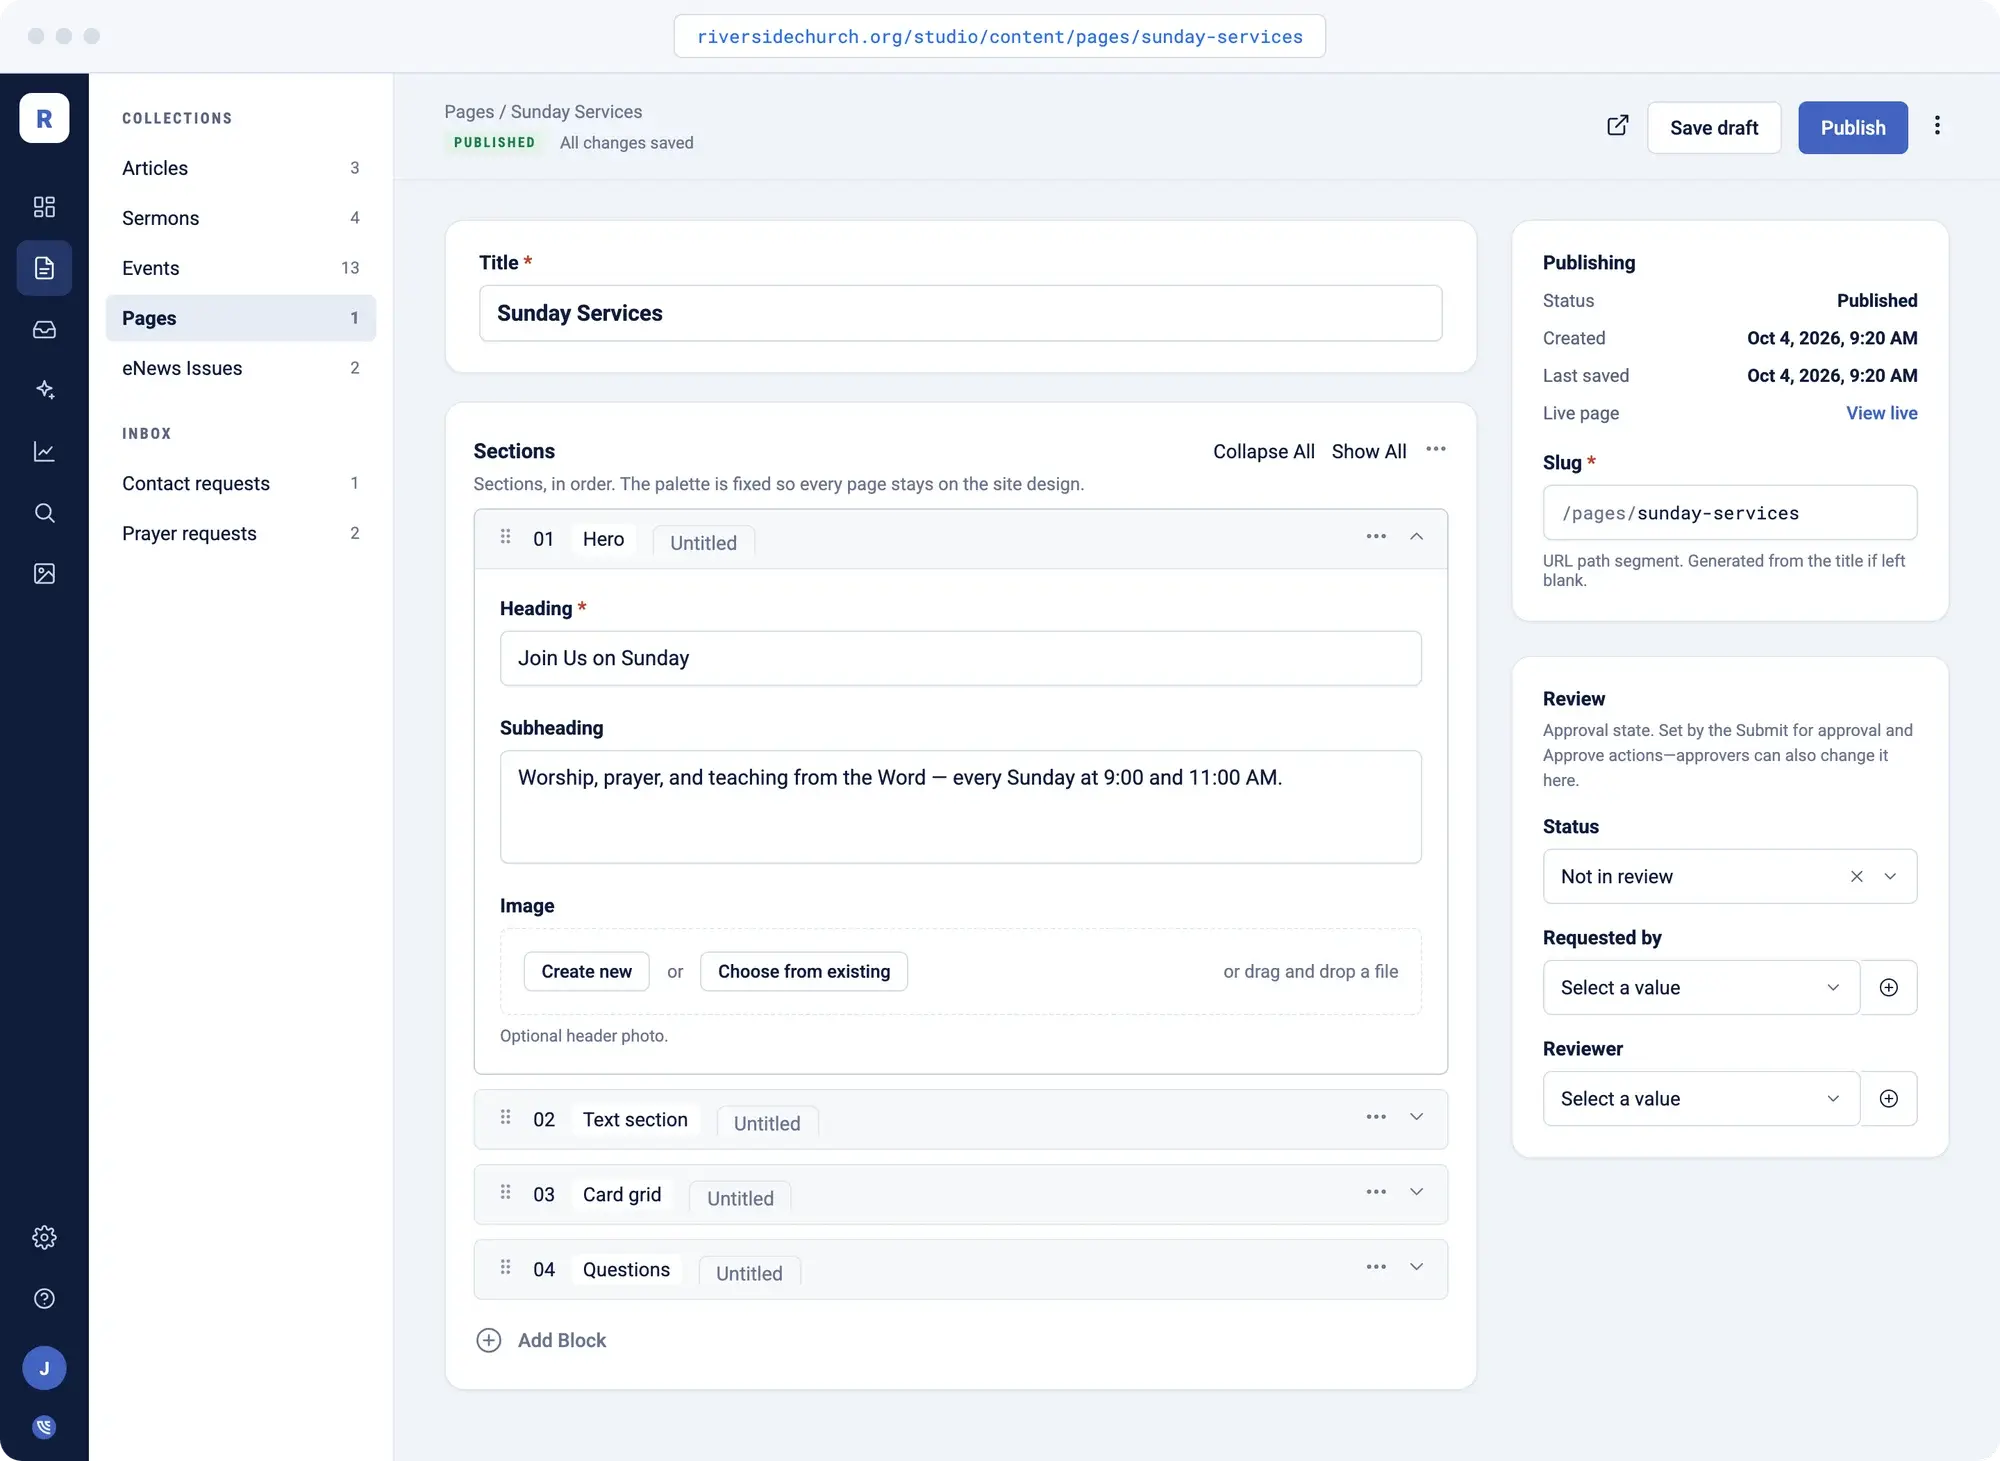
Task: Follow the View live link
Action: [1881, 414]
